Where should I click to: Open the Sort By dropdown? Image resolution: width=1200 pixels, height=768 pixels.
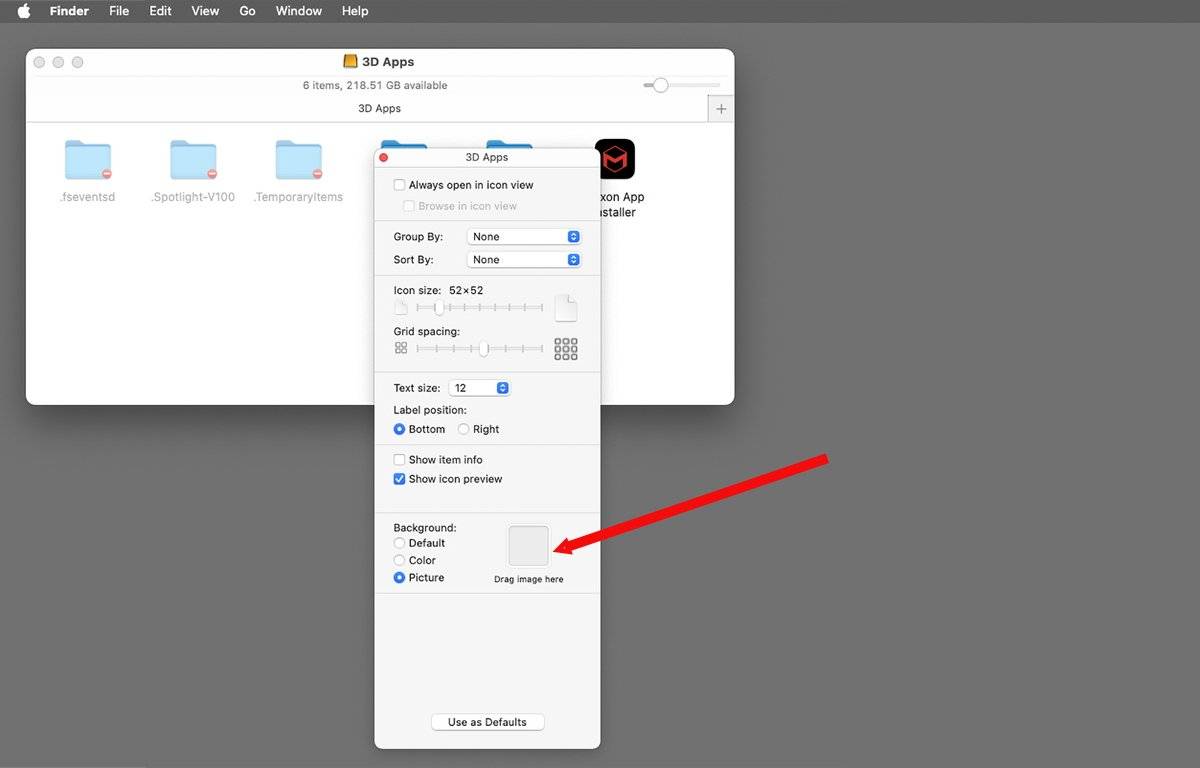(x=524, y=260)
